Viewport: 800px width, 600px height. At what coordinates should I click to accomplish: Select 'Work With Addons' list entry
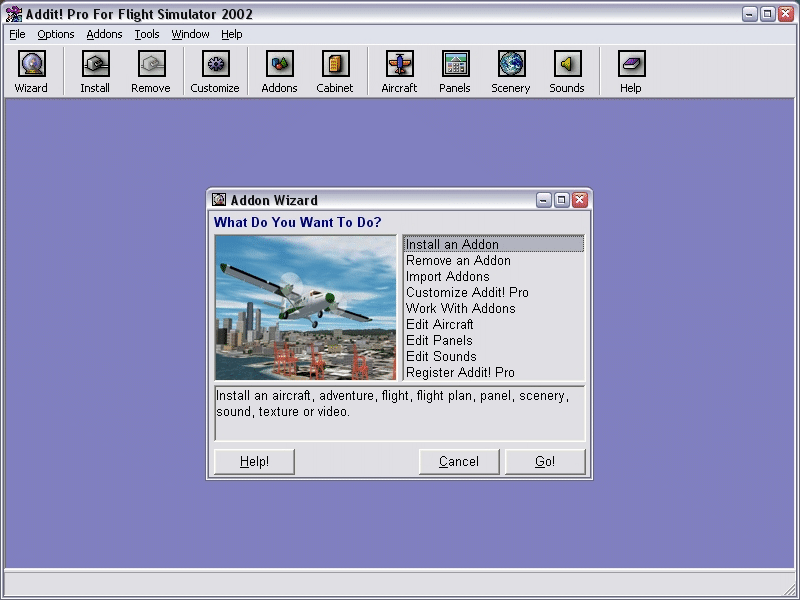pos(493,308)
